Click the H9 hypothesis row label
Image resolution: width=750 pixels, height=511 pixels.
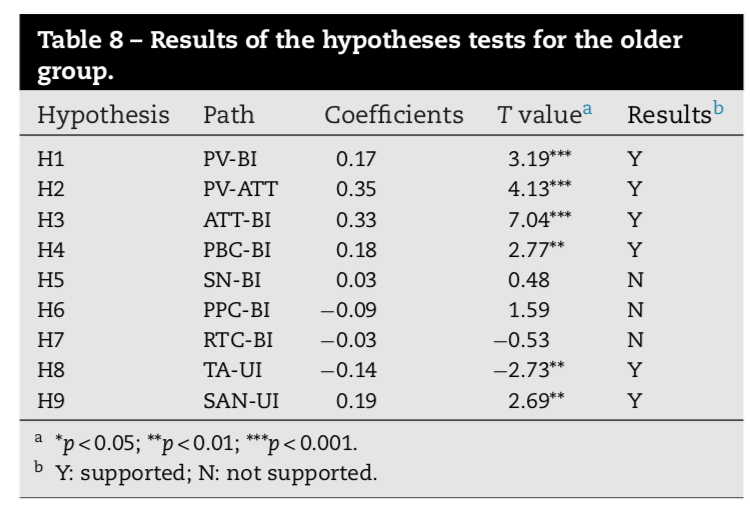click(50, 402)
